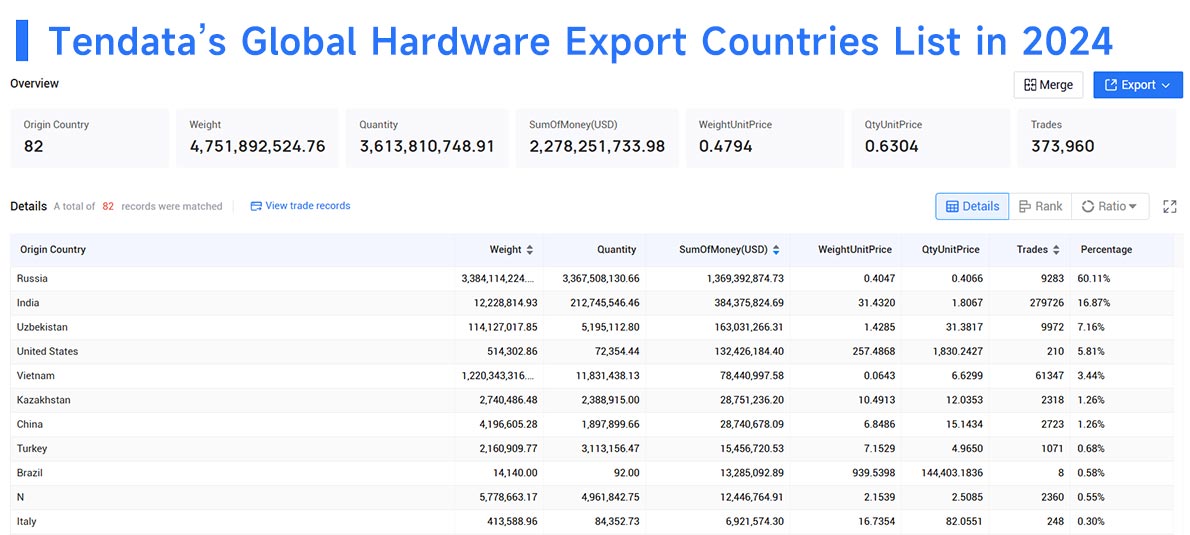Viewport: 1190px width, 535px height.
Task: Click Russia's 60.11% percentage cell
Action: pyautogui.click(x=1094, y=279)
